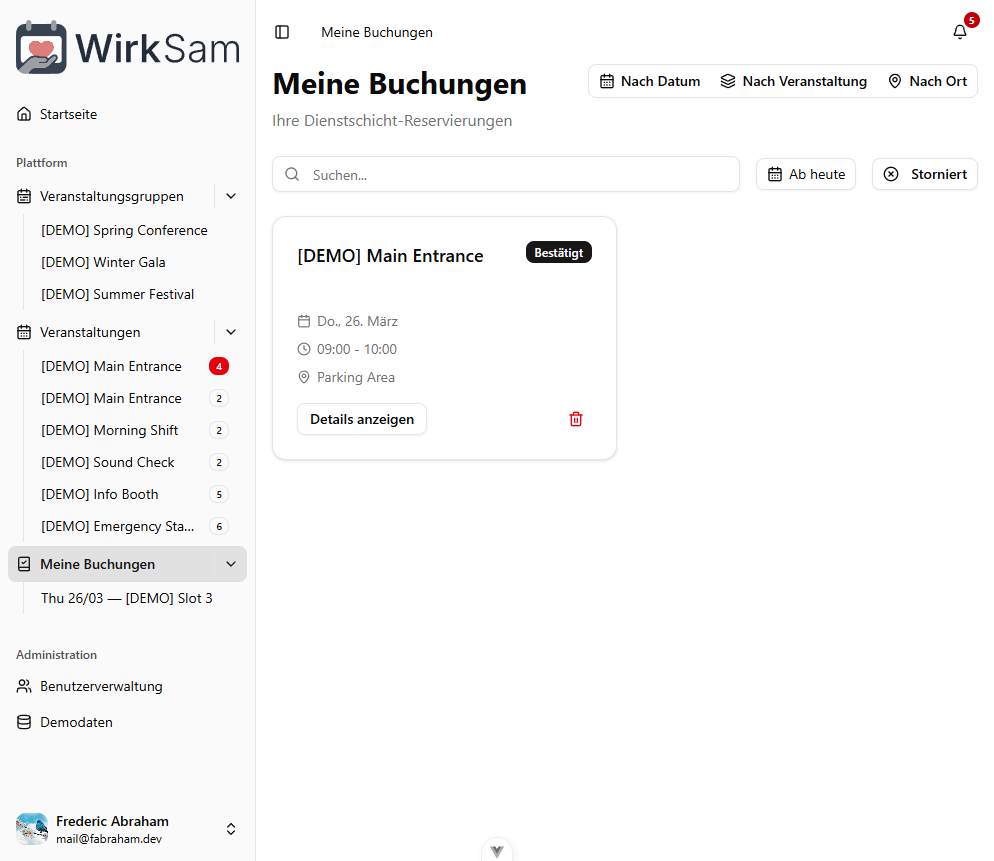994x861 pixels.
Task: Click Veranstaltungen calendar icon
Action: (x=24, y=332)
